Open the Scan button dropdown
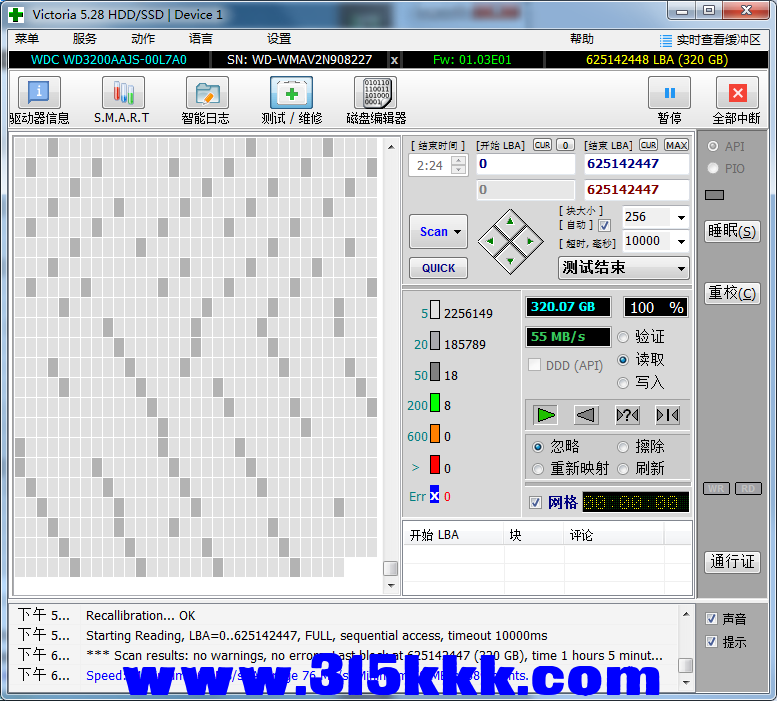 tap(457, 232)
